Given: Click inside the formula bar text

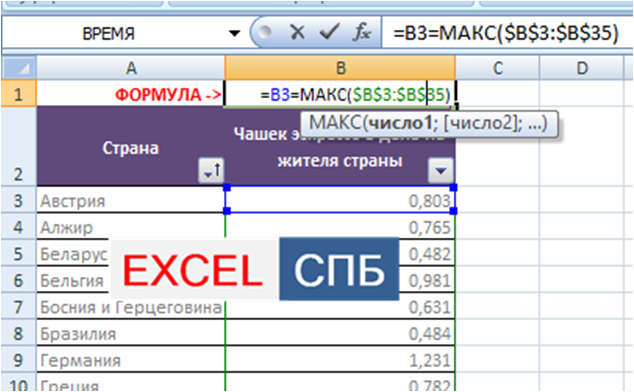Looking at the screenshot, I should click(x=505, y=33).
